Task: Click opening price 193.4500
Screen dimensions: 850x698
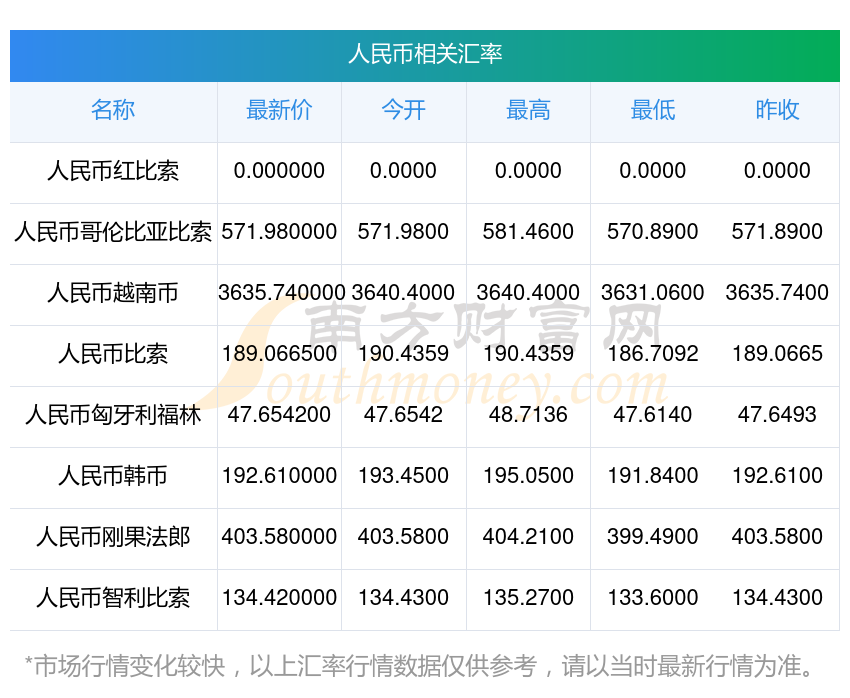Action: (x=403, y=476)
